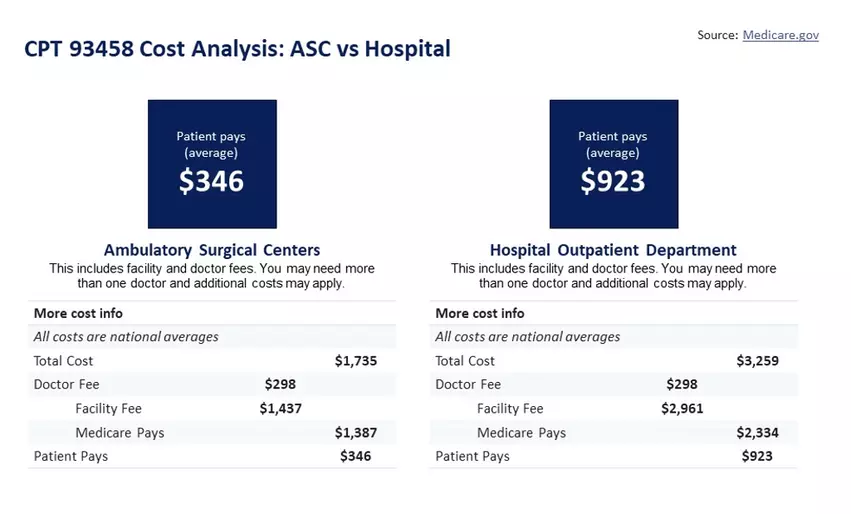The image size is (851, 514).
Task: Select the $923 patient pays blue box
Action: tap(613, 164)
